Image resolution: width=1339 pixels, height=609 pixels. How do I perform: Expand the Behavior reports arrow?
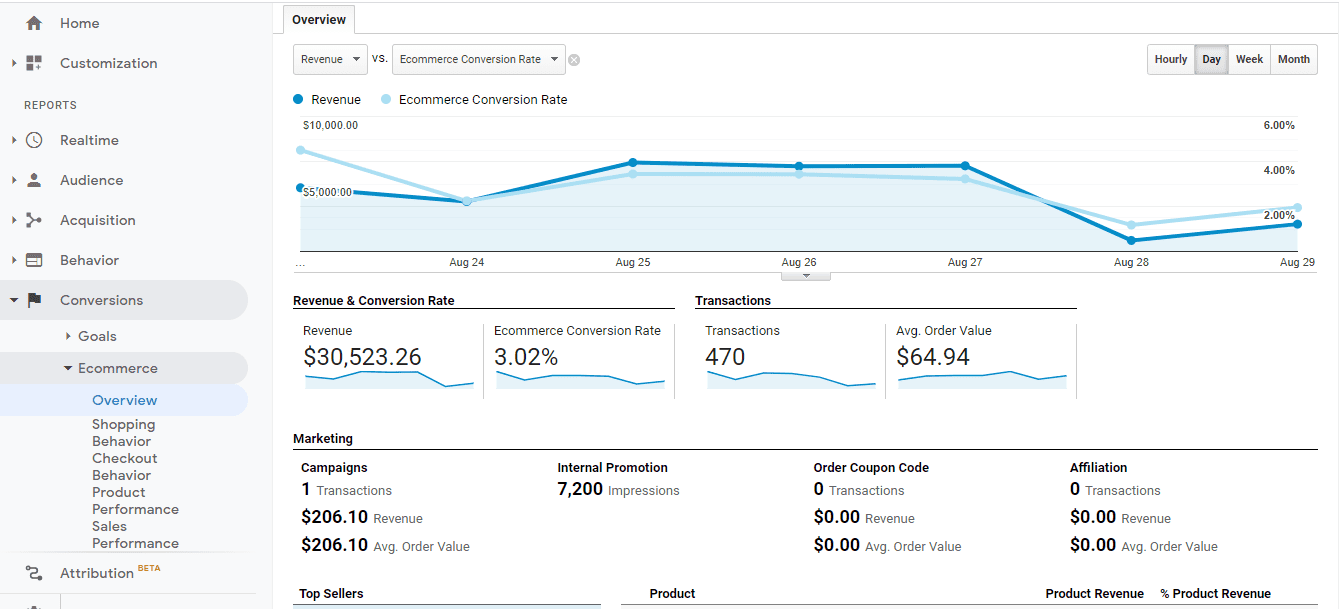14,260
